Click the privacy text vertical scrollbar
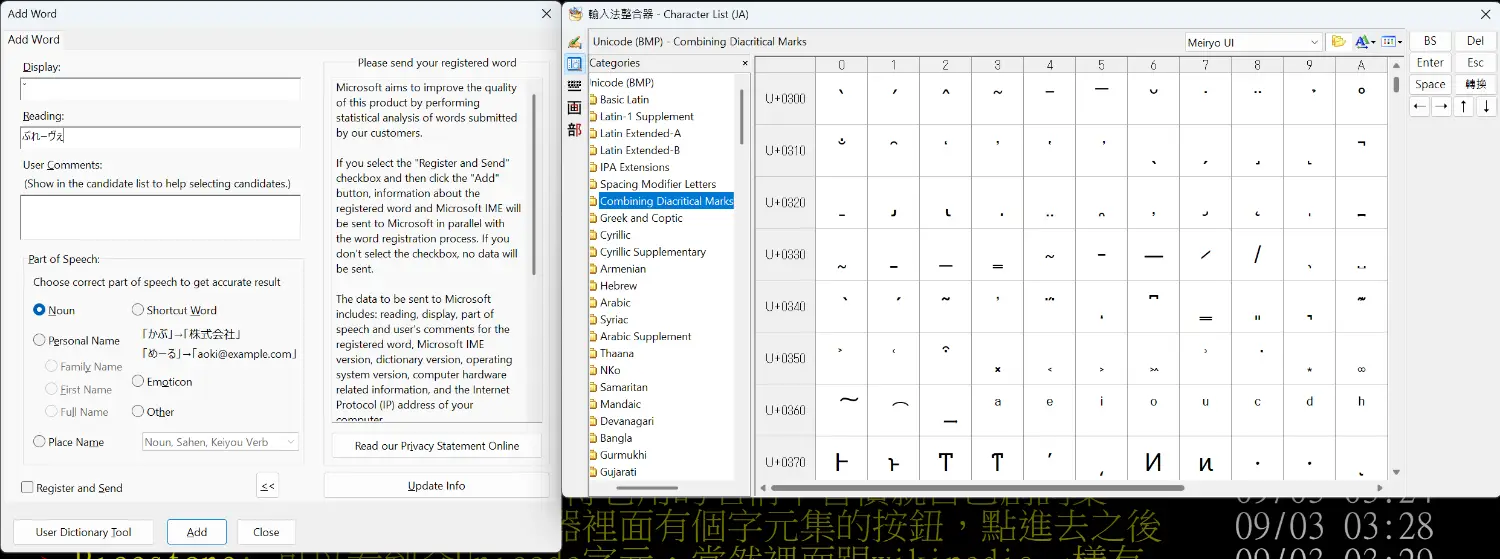The image size is (1500, 559). (x=534, y=185)
